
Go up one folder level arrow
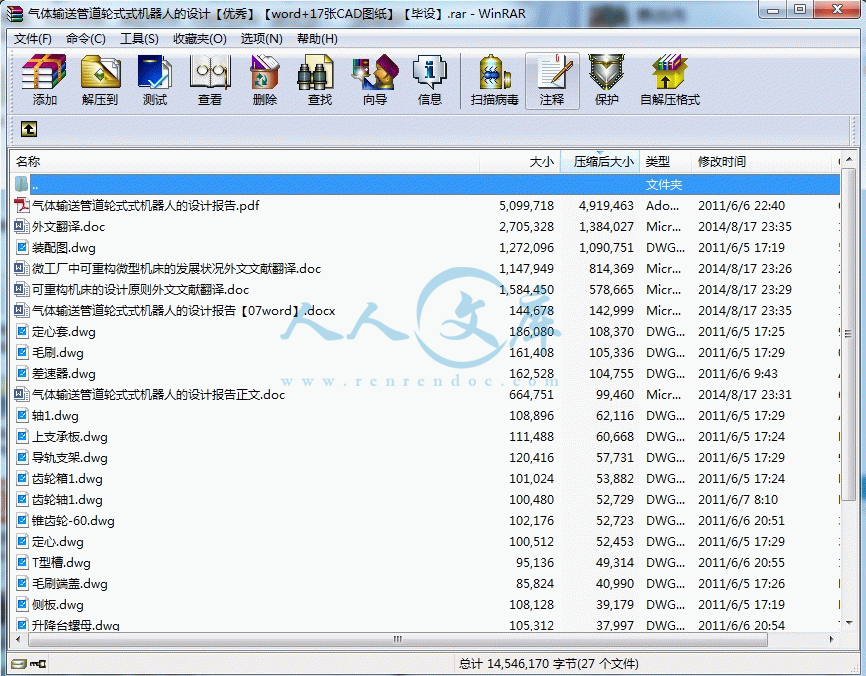29,129
